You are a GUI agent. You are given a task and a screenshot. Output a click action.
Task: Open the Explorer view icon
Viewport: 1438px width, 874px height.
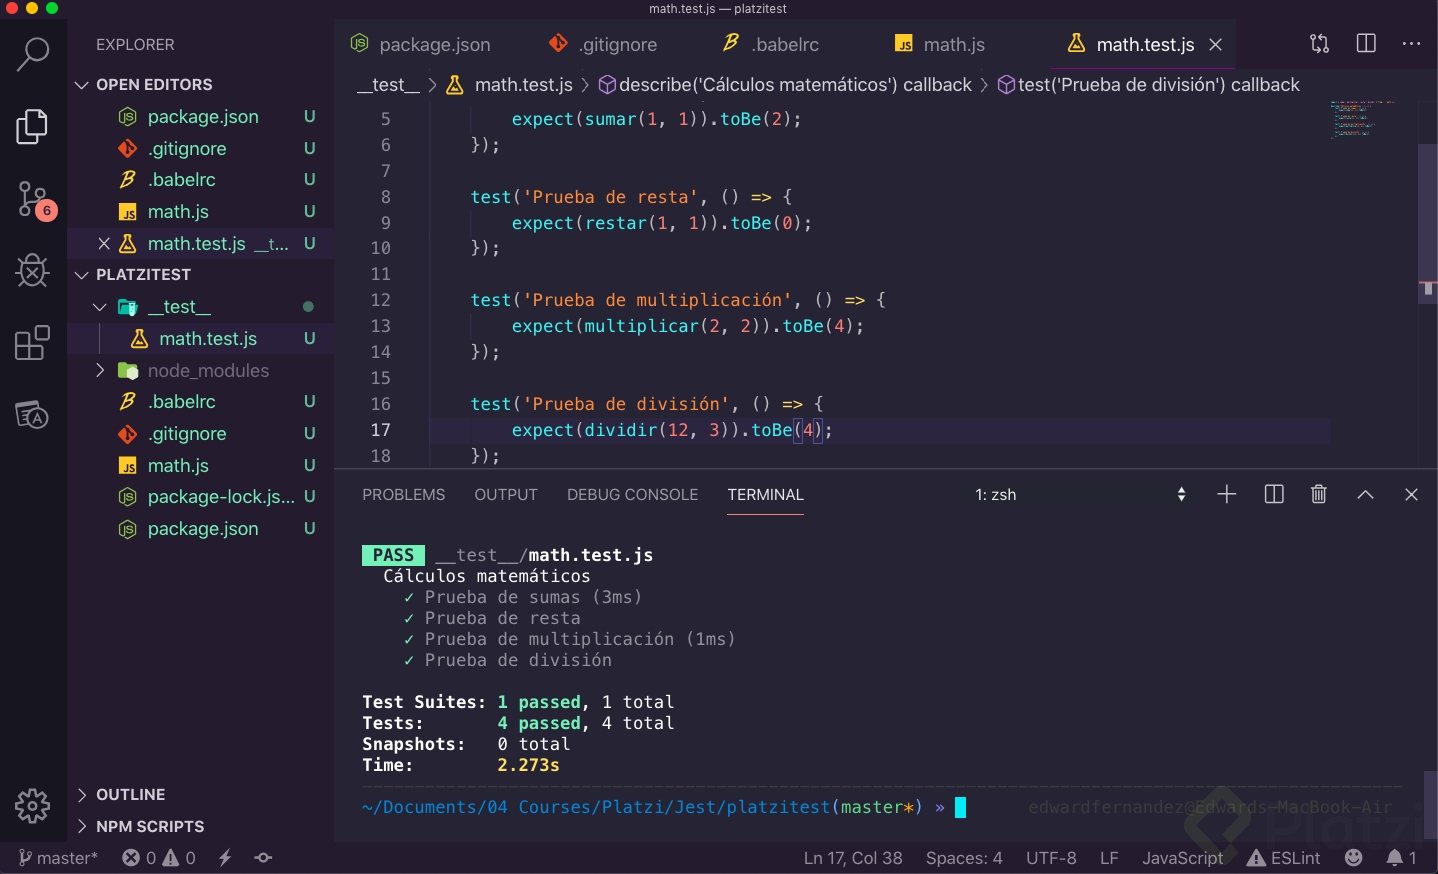(33, 127)
